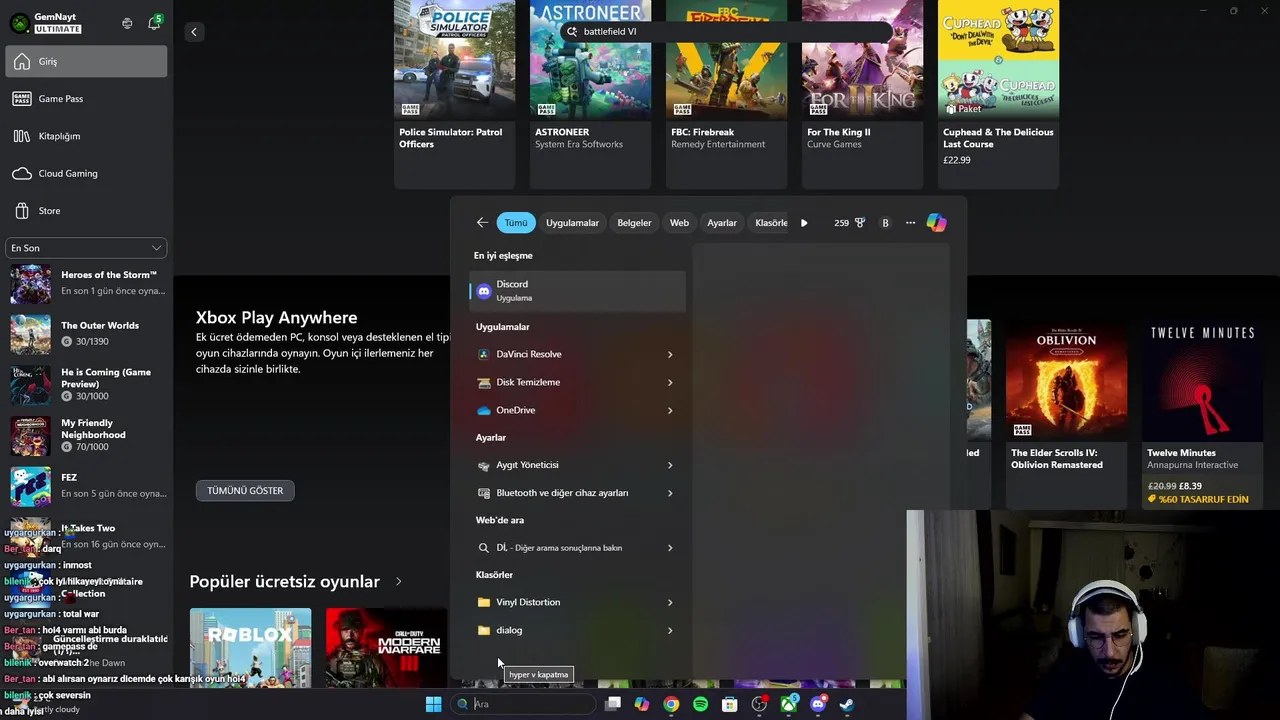Expand DaVinci Resolve result options arrow

[670, 354]
